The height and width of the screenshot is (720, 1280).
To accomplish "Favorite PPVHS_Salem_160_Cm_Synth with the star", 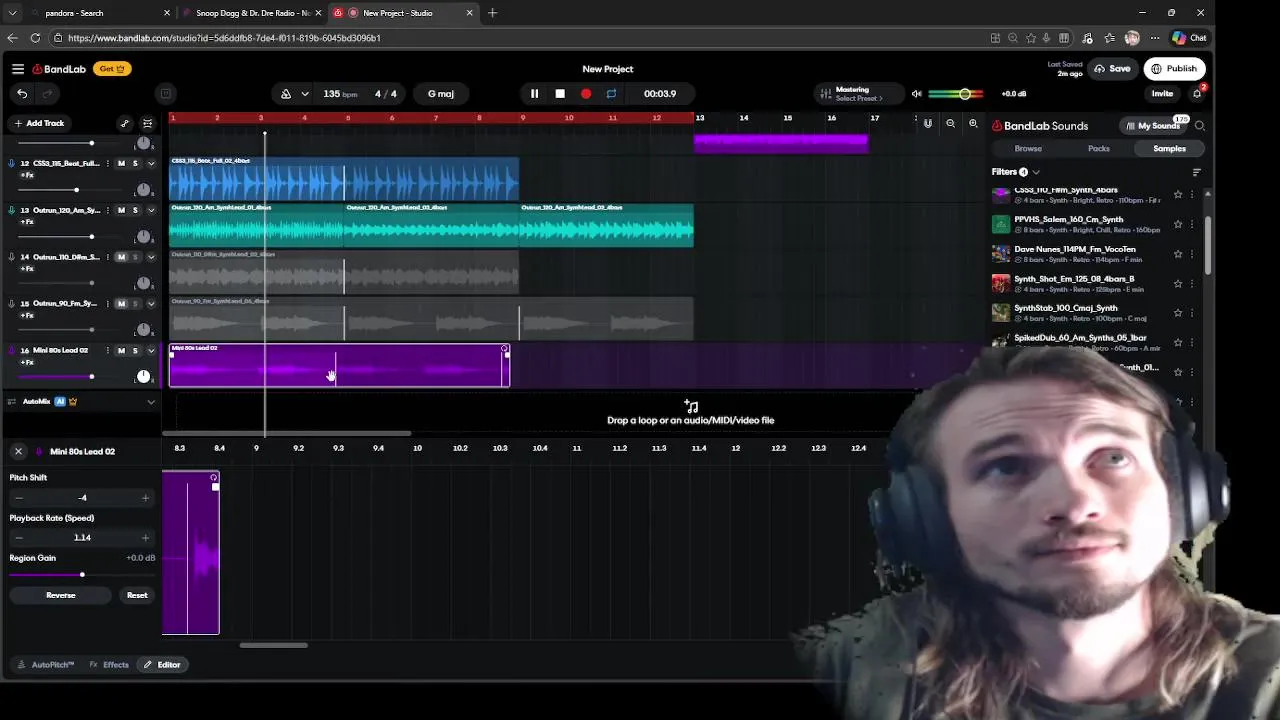I will [1178, 224].
